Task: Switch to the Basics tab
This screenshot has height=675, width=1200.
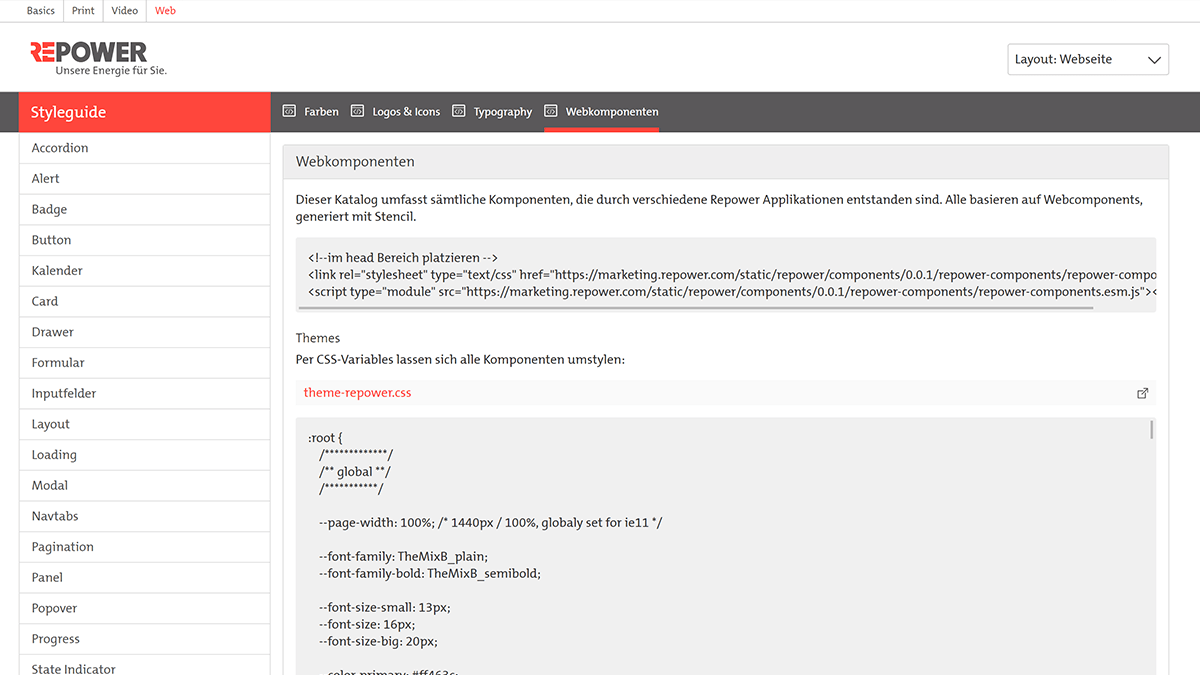Action: click(40, 11)
